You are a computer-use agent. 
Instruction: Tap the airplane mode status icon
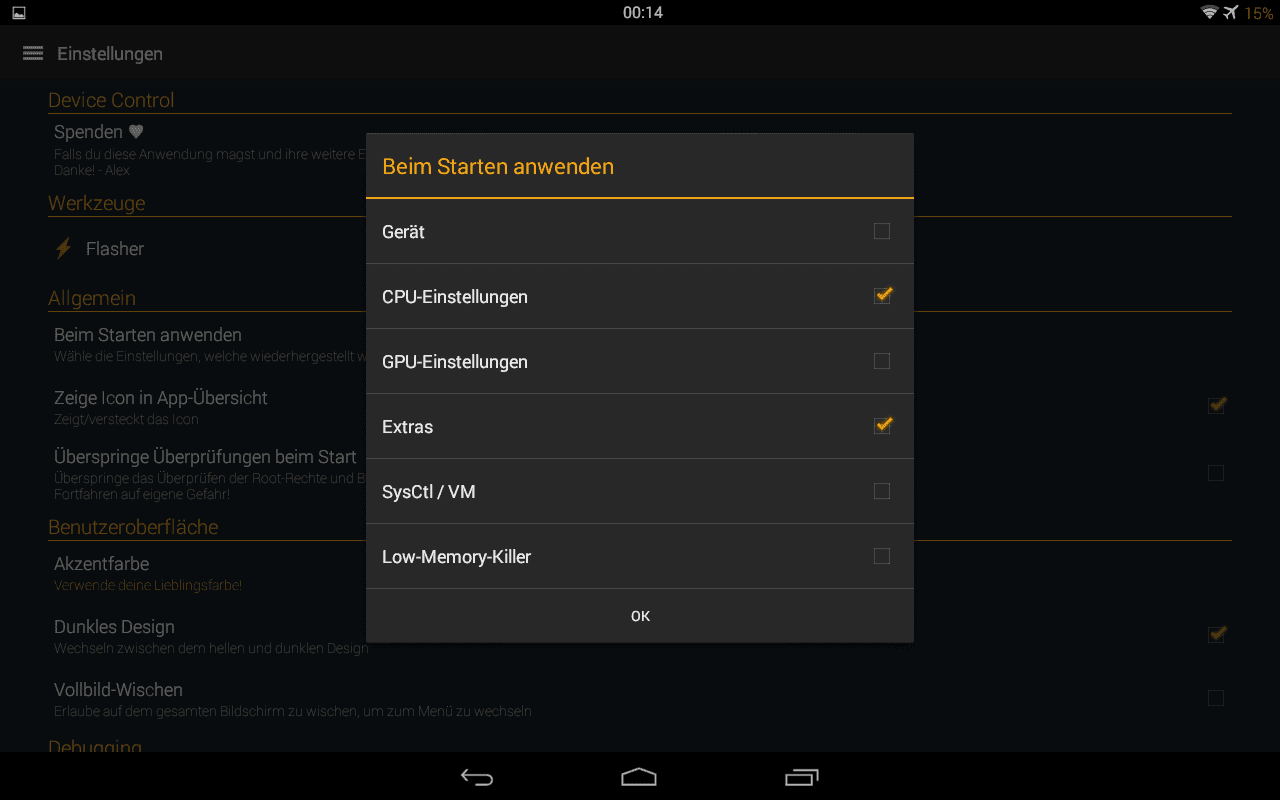coord(1231,13)
